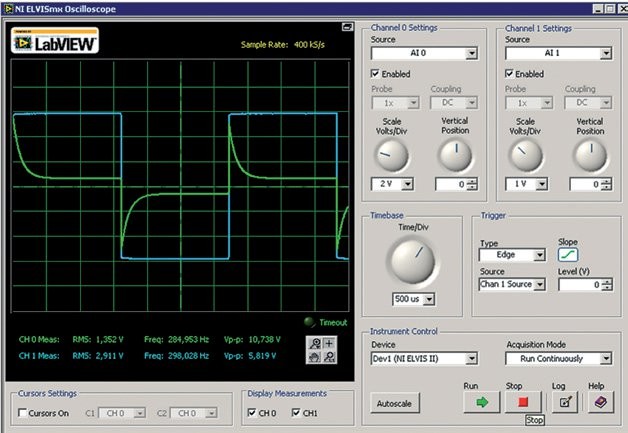Click the green Run arrow button
The image size is (628, 433).
click(482, 402)
